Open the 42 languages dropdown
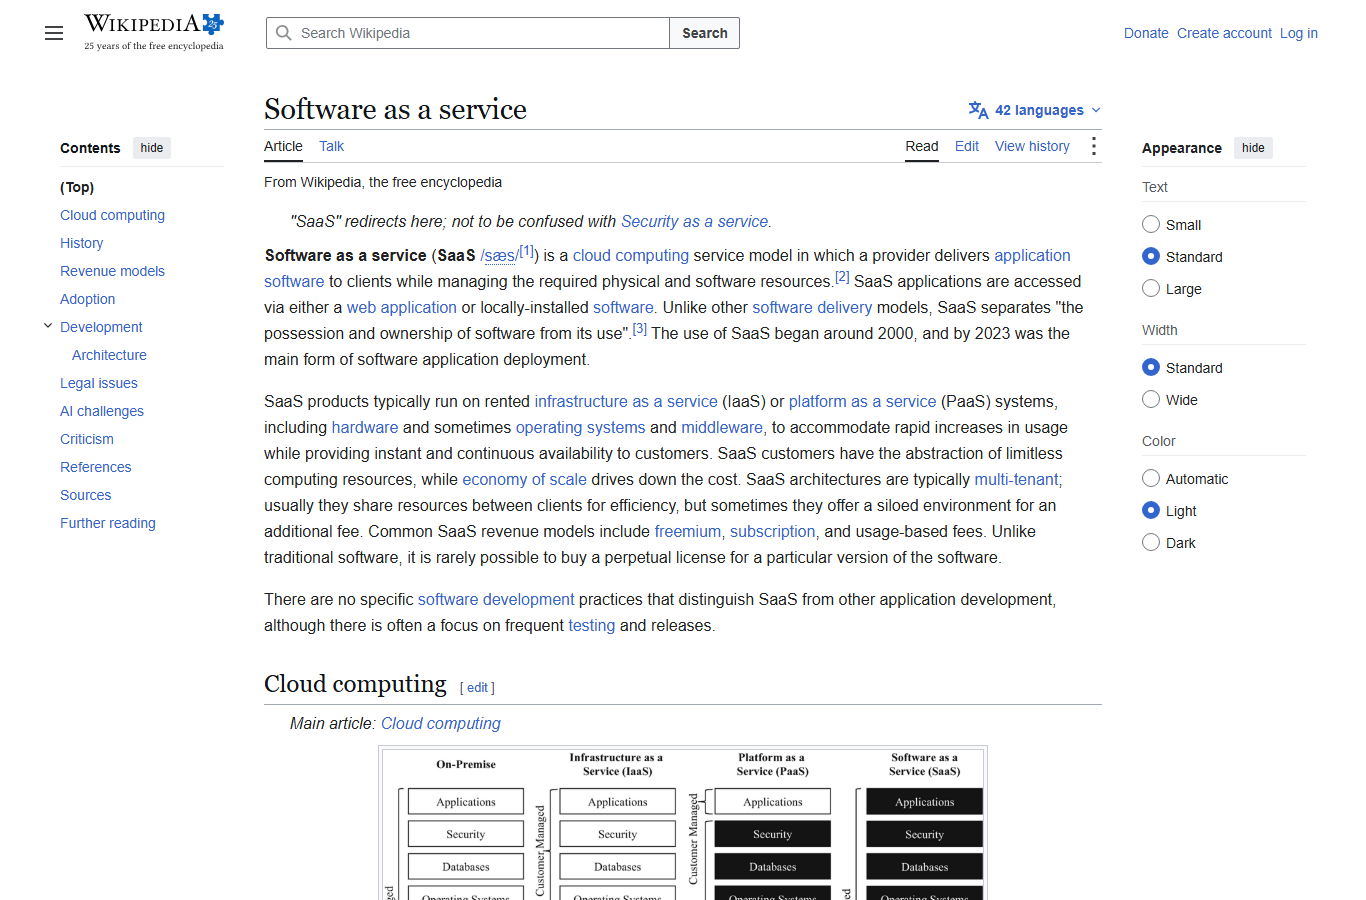 coord(1035,110)
